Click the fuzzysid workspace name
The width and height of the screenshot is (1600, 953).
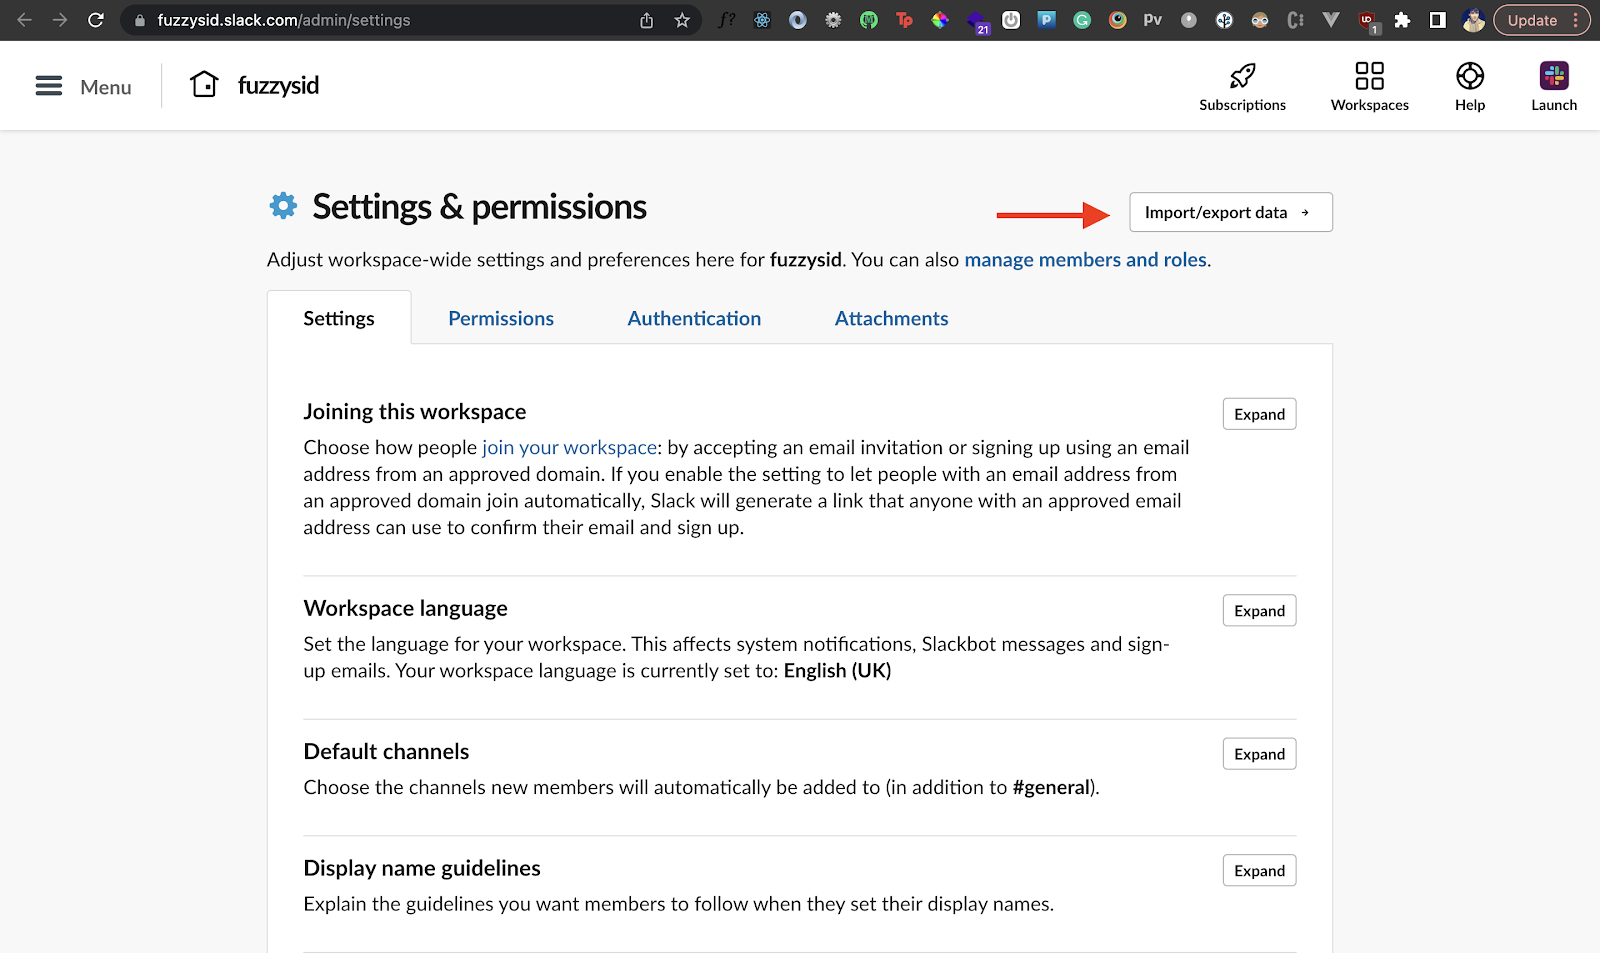279,85
